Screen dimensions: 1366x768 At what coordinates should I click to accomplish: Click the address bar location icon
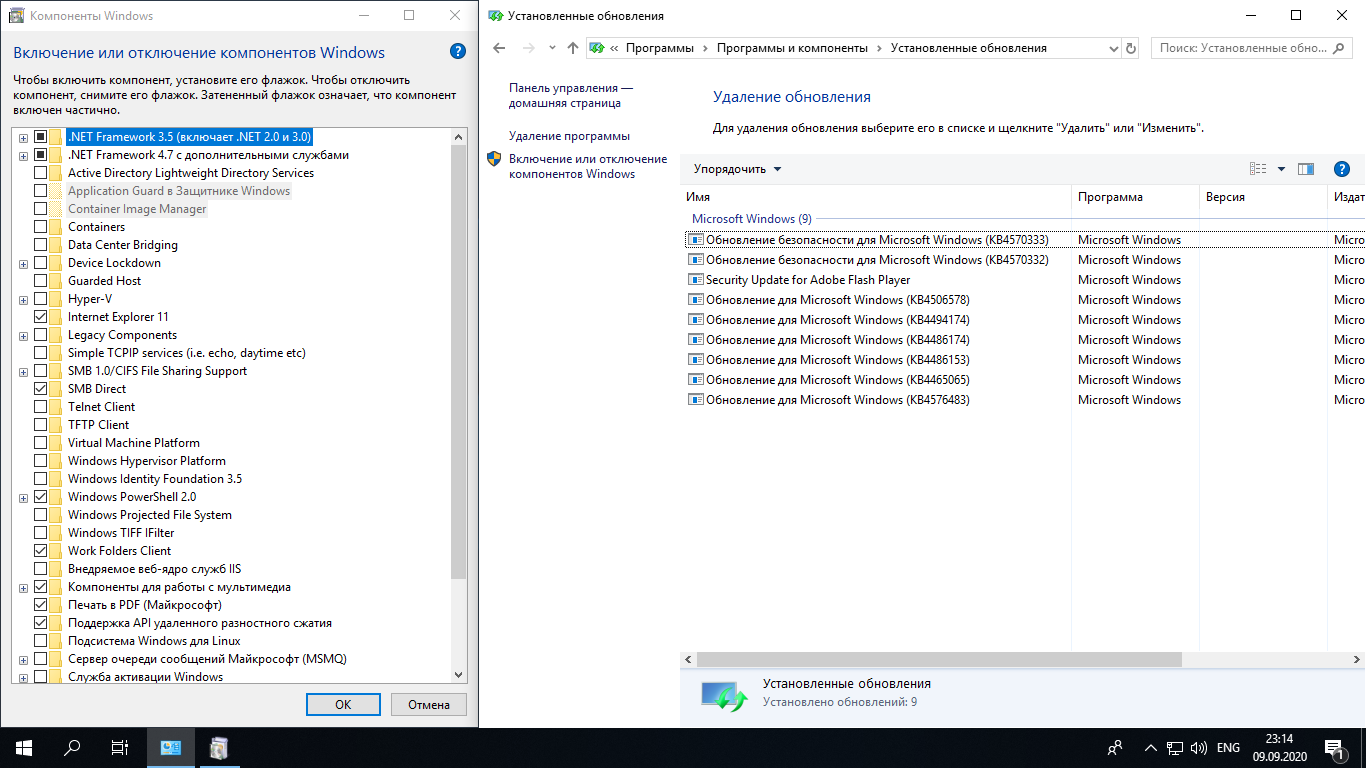point(597,48)
